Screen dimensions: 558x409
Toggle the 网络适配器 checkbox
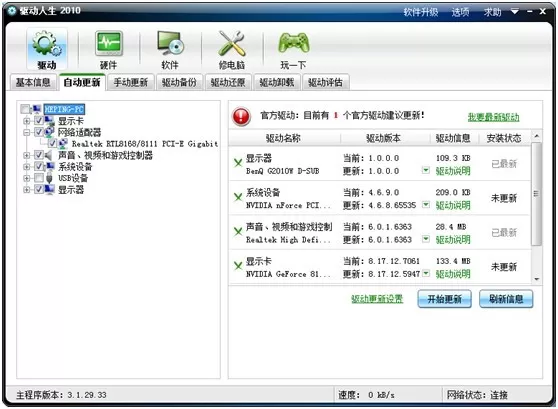[x=39, y=132]
